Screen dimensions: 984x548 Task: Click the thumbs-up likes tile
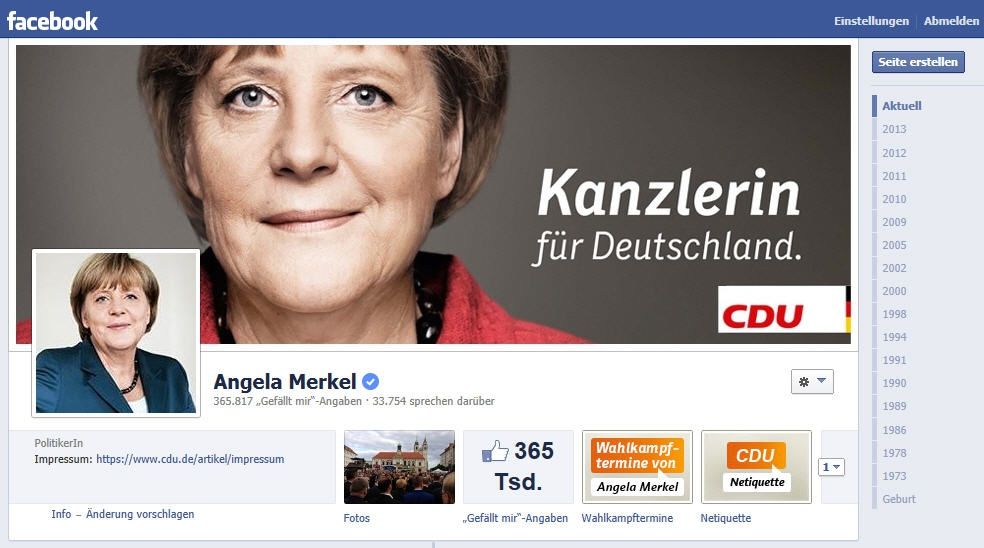click(x=518, y=466)
